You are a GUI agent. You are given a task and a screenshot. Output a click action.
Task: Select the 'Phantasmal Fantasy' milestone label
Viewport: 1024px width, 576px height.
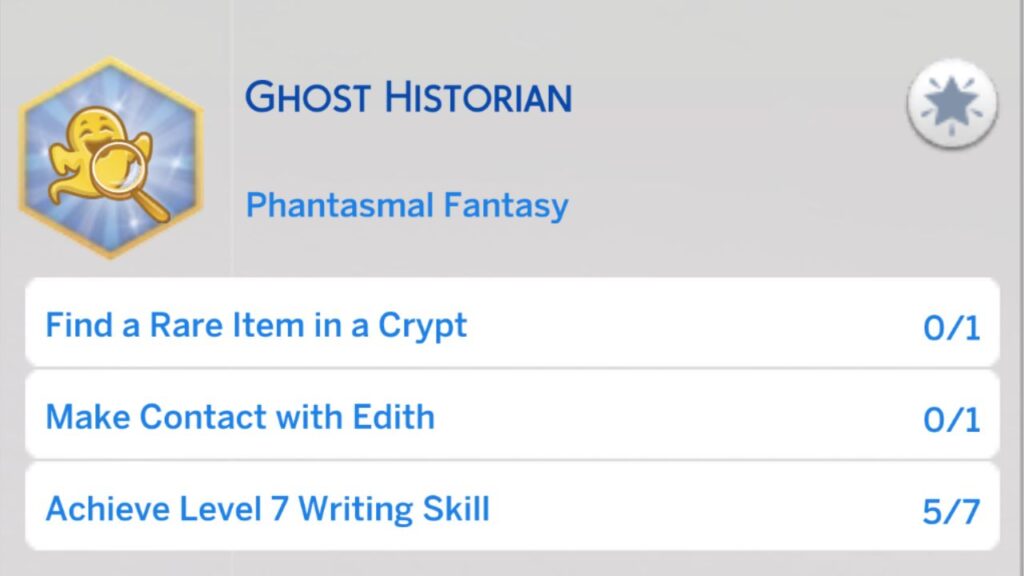[x=407, y=204]
